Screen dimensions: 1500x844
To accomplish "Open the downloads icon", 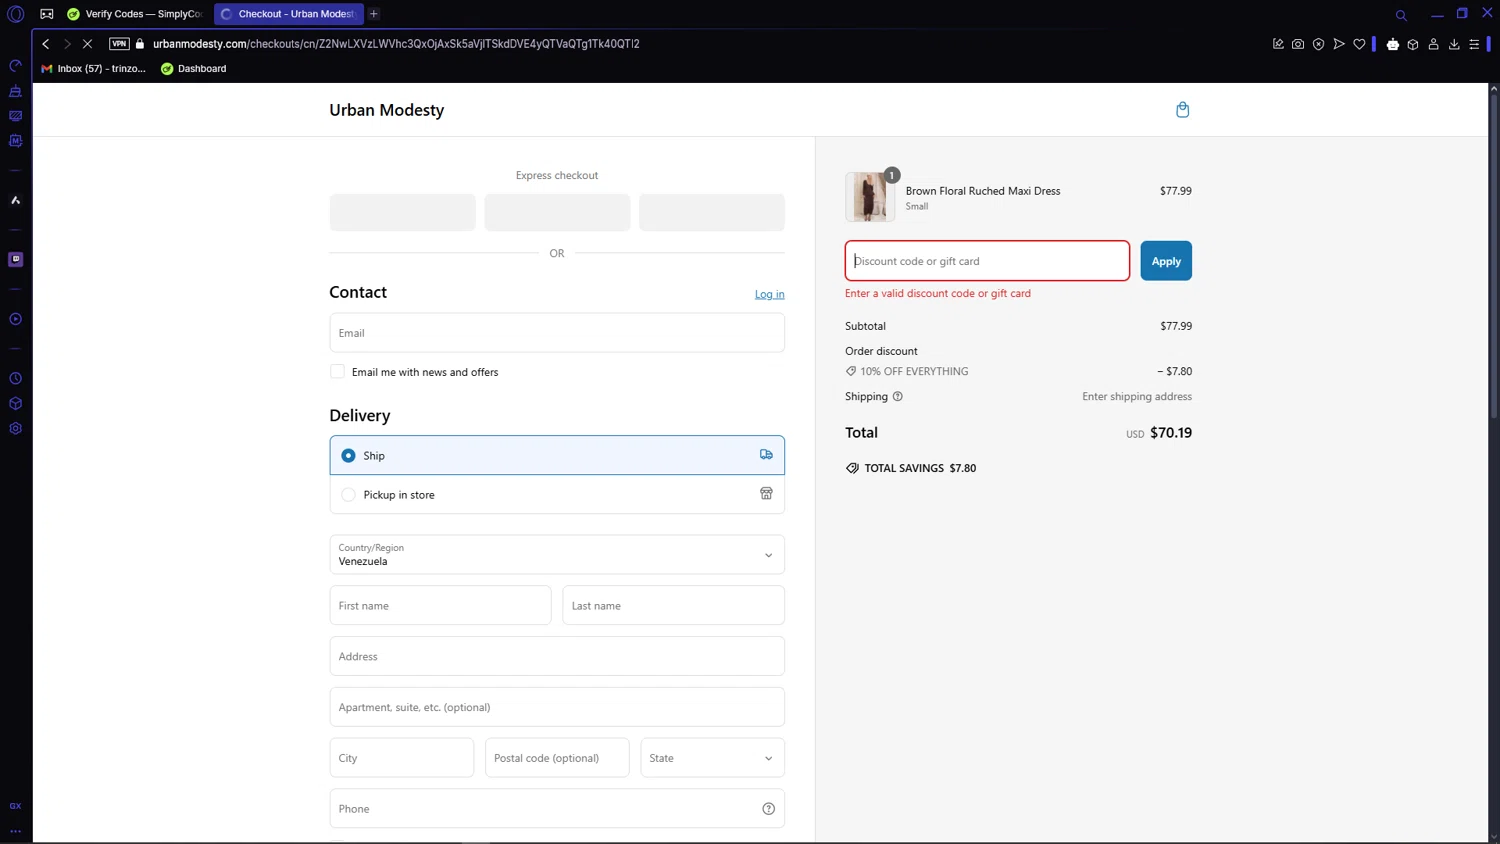I will point(1454,44).
